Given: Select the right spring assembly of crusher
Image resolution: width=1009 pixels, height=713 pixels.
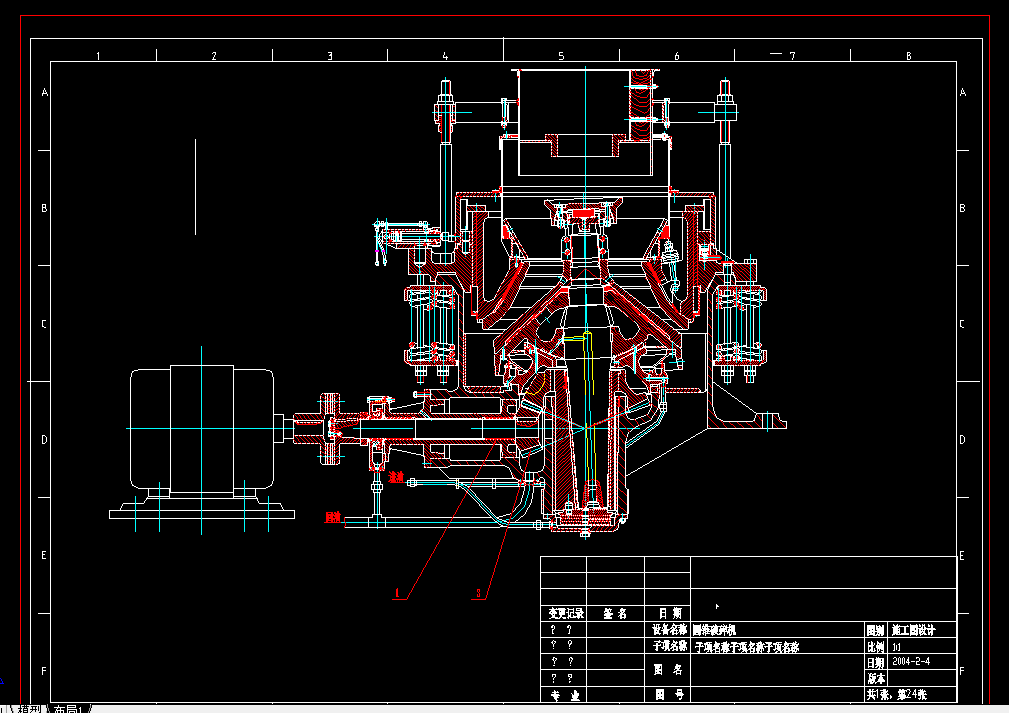Looking at the screenshot, I should [x=741, y=325].
